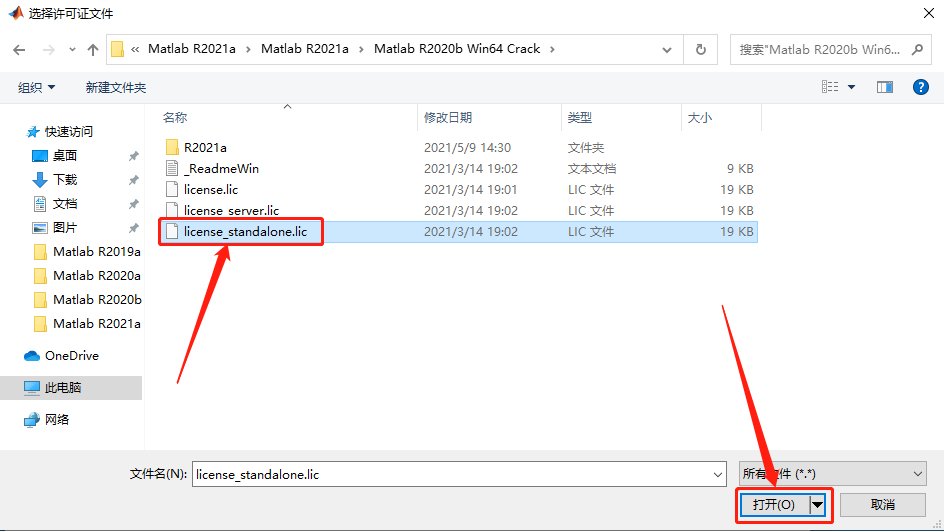
Task: Select the R2021a folder
Action: tap(205, 148)
